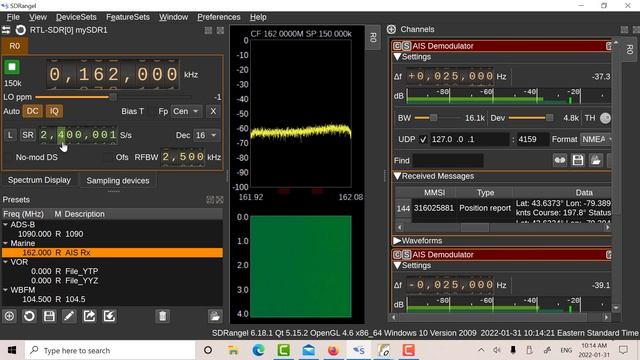Viewport: 640px width, 360px height.
Task: Collapse the ADS-B preset group
Action: [5, 224]
